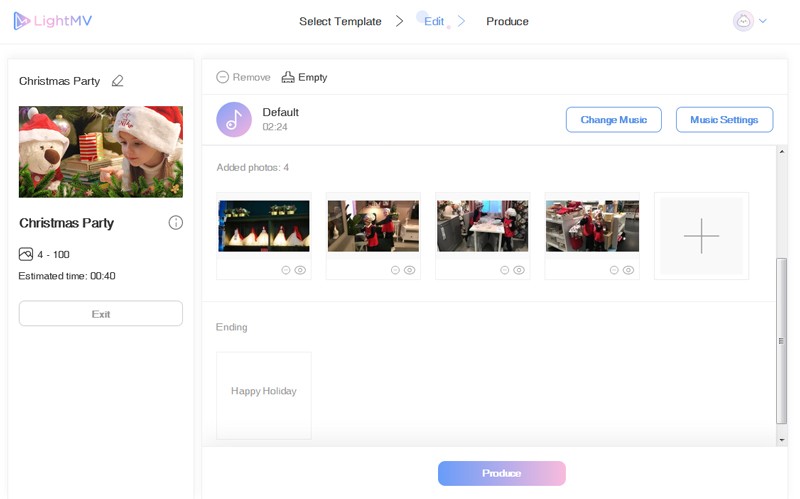Viewport: 800px width, 499px height.
Task: Select the first photo with white gnomes
Action: tap(264, 226)
